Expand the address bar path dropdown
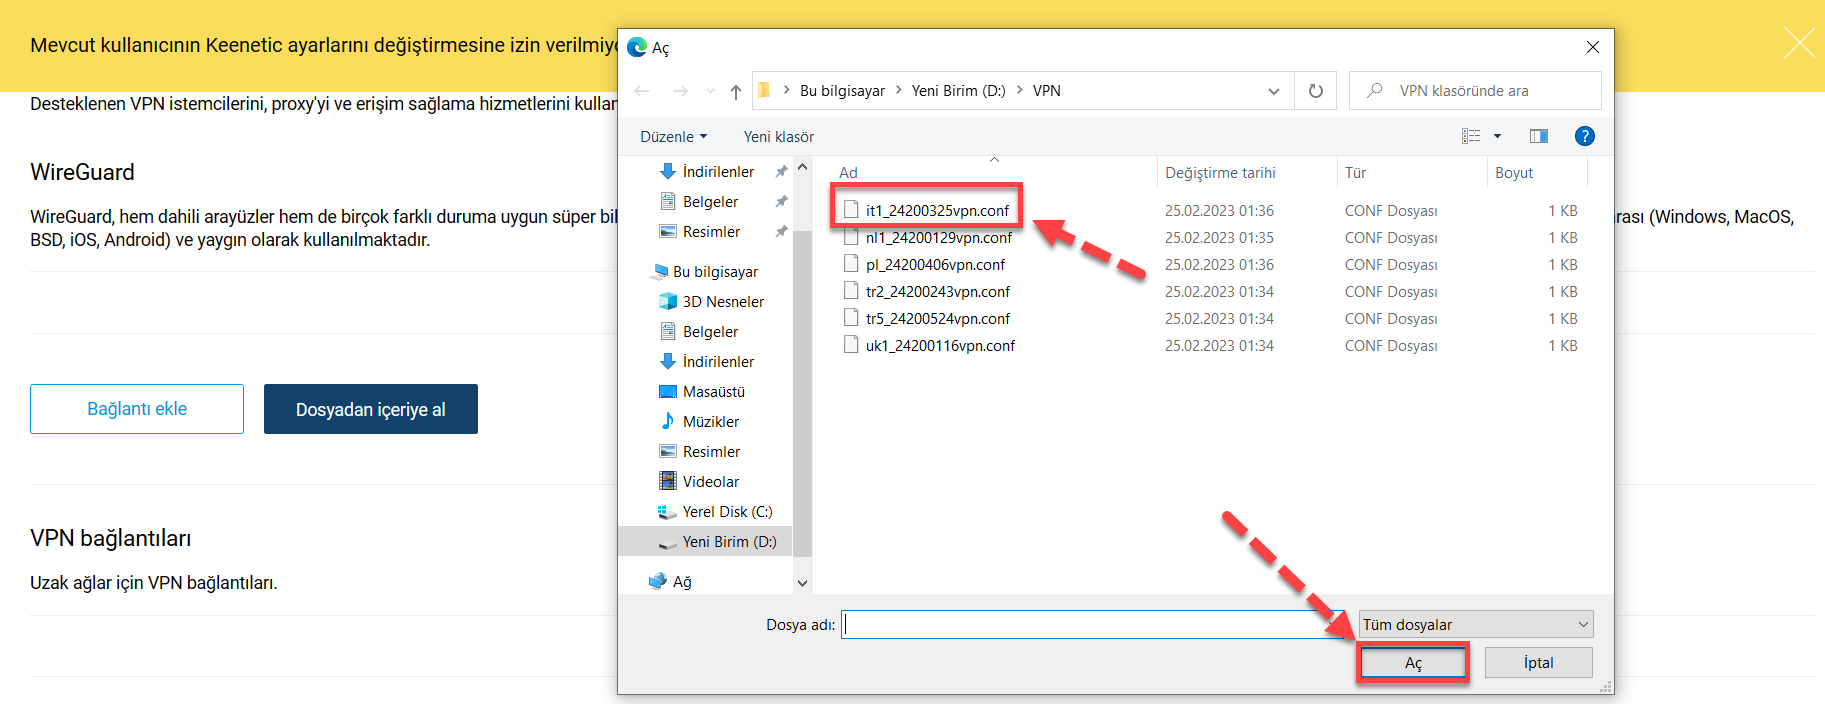 point(1274,91)
